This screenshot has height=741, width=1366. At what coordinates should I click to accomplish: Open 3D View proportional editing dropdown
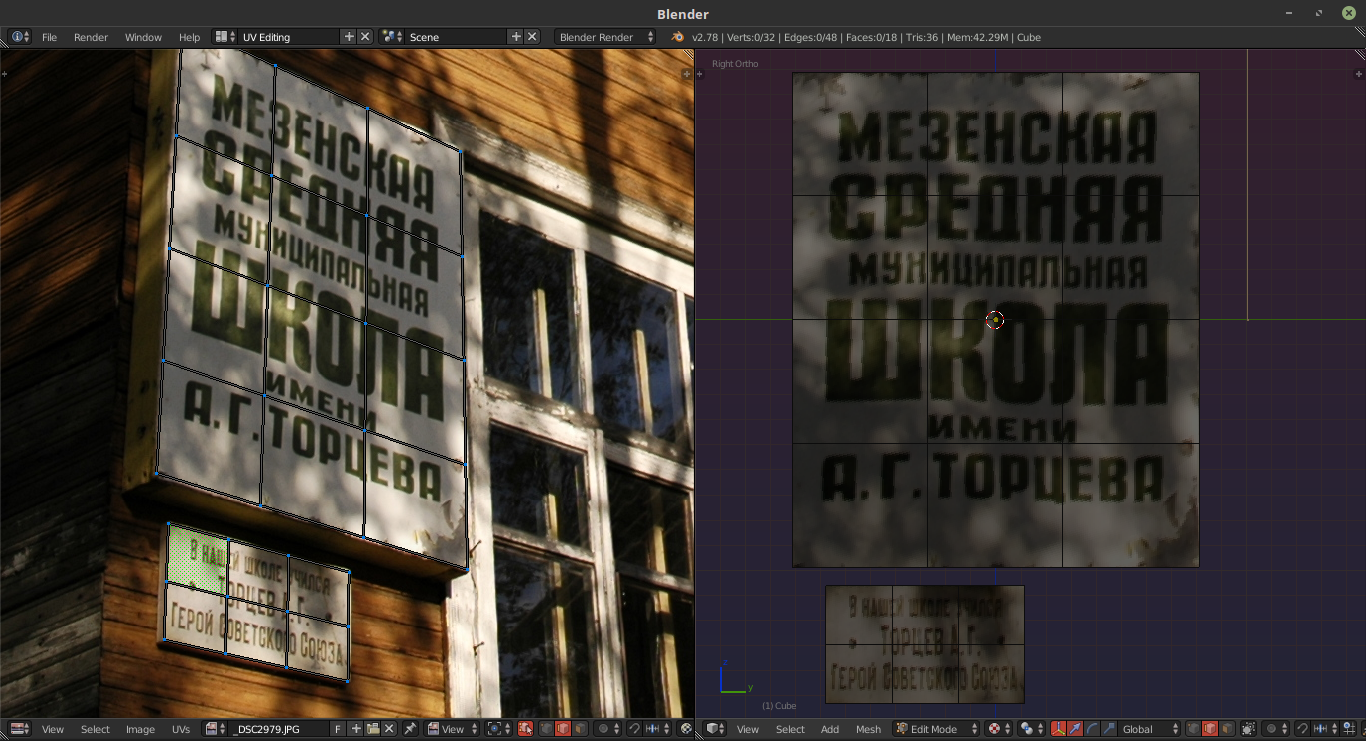[x=1275, y=729]
